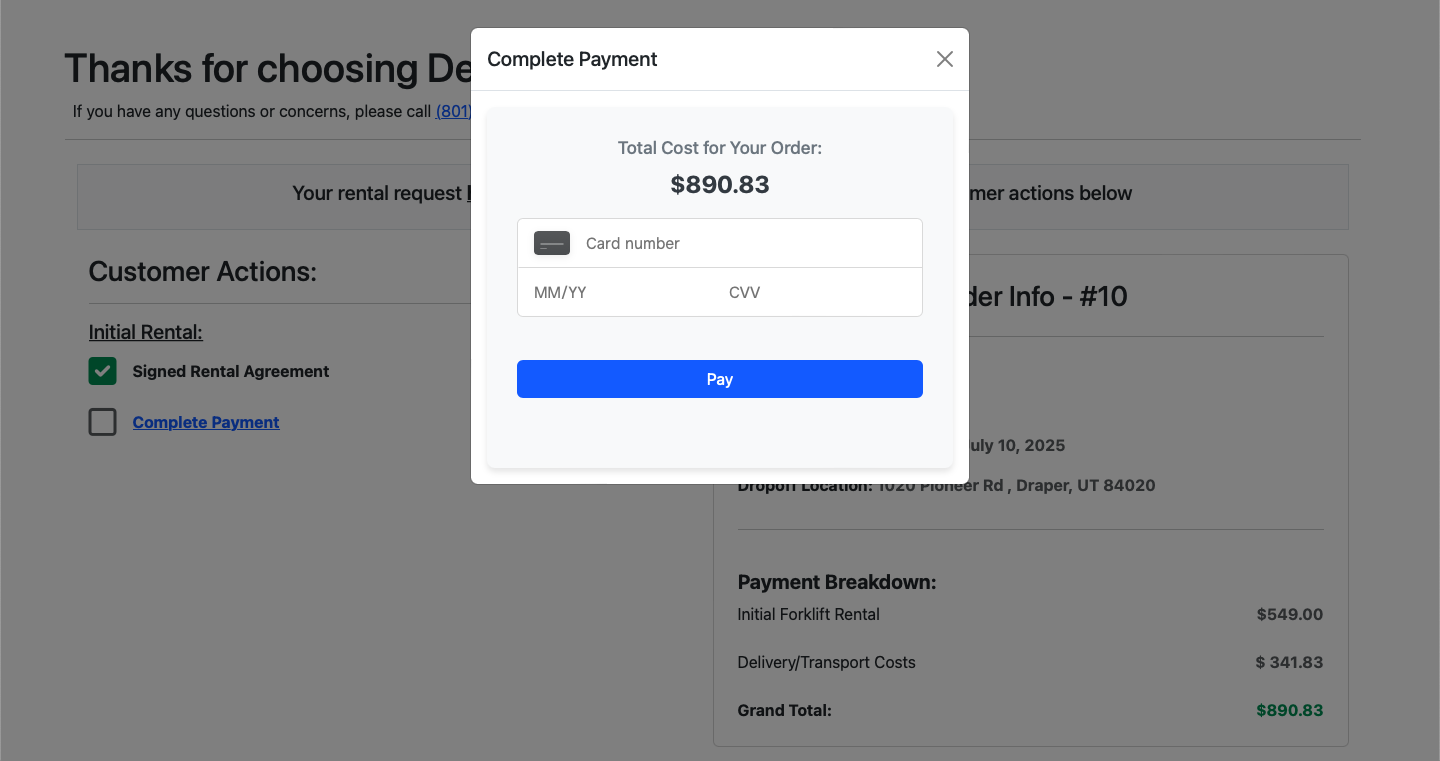Submit payment with the Pay button
Viewport: 1440px width, 761px height.
720,379
